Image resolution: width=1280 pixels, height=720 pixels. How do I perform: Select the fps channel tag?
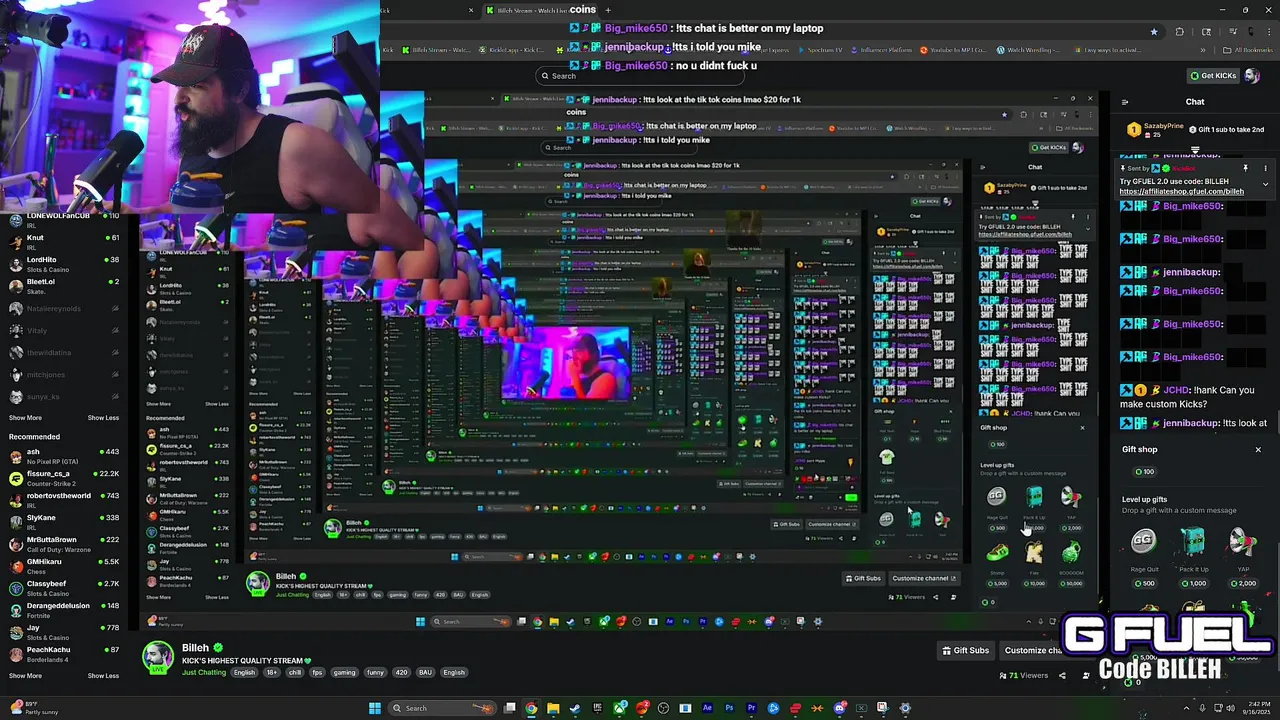pos(317,672)
